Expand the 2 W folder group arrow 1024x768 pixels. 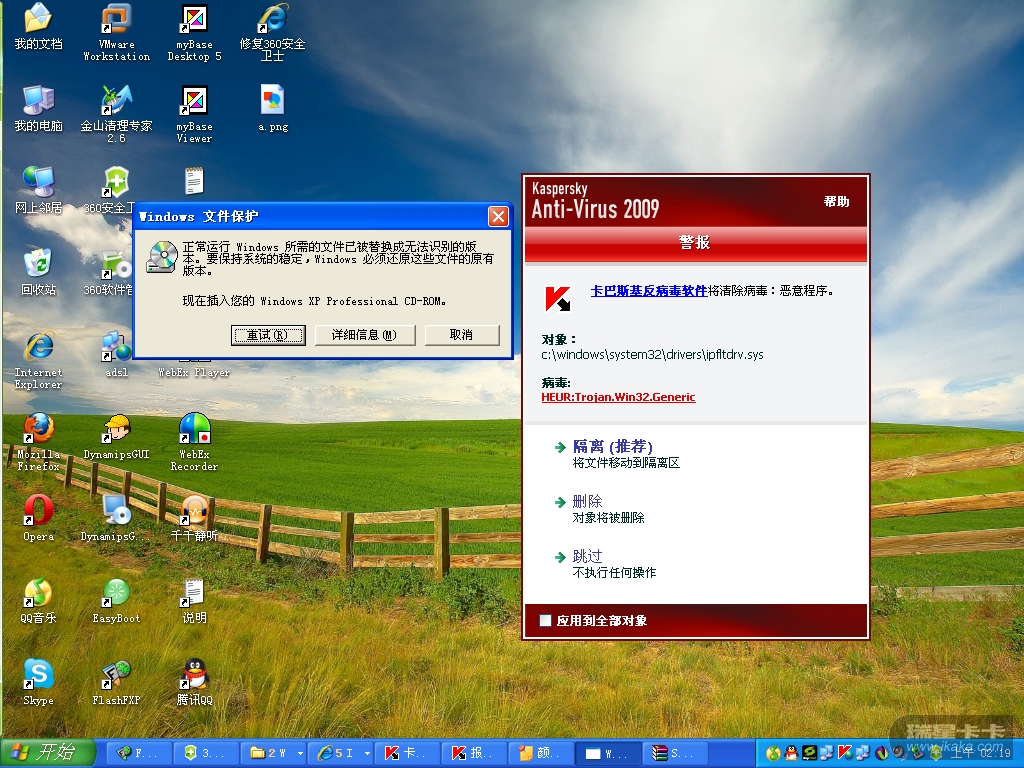coord(300,754)
